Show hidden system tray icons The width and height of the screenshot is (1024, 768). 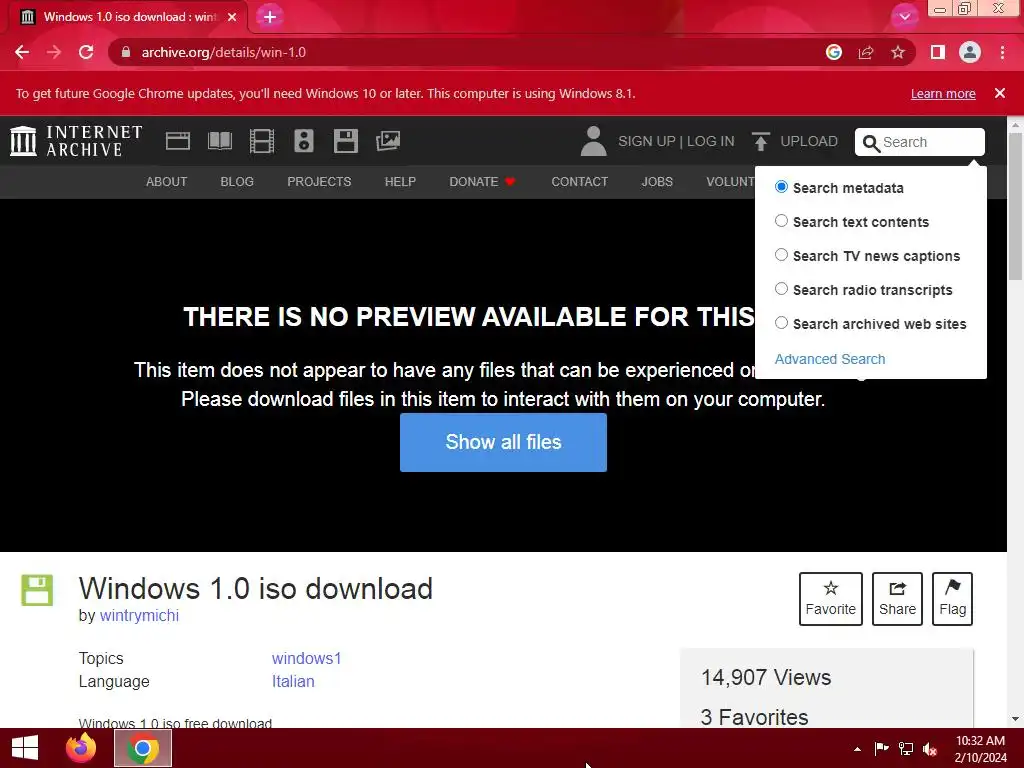[857, 749]
